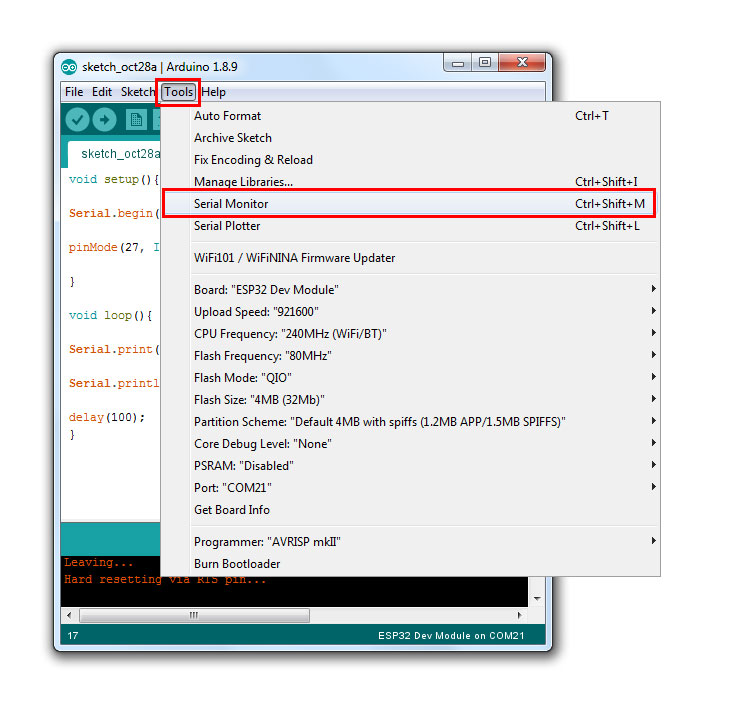Click the void loop() code line
Image resolution: width=730 pixels, height=706 pixels.
click(x=110, y=315)
